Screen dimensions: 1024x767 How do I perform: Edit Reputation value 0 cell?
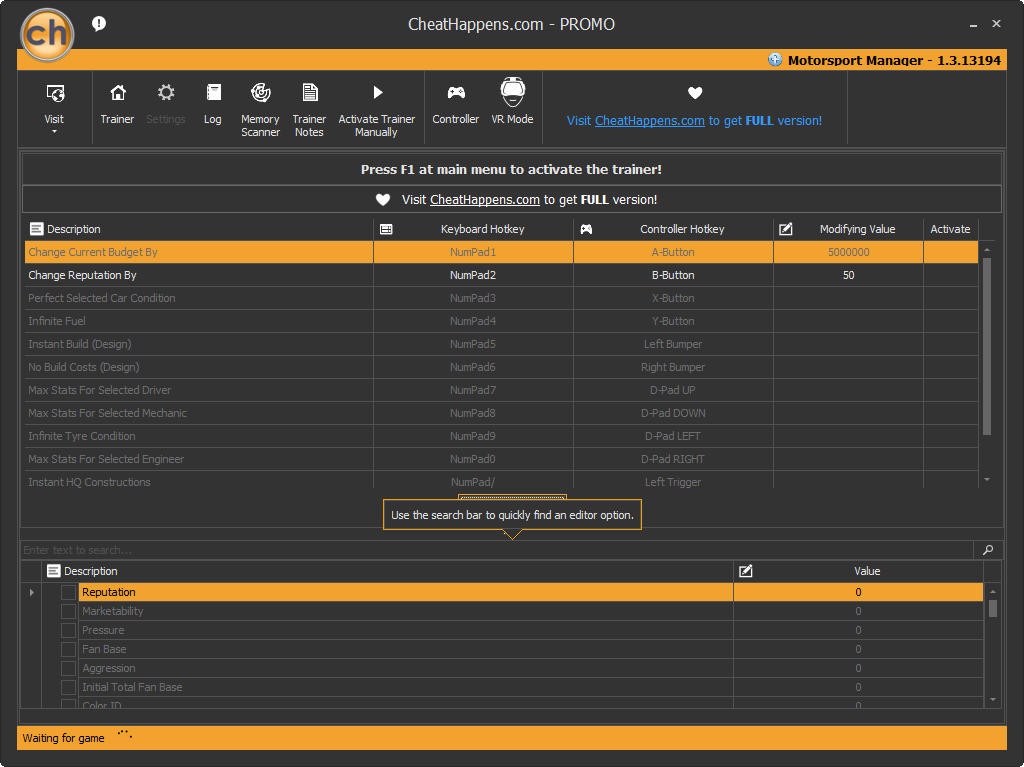click(x=858, y=592)
